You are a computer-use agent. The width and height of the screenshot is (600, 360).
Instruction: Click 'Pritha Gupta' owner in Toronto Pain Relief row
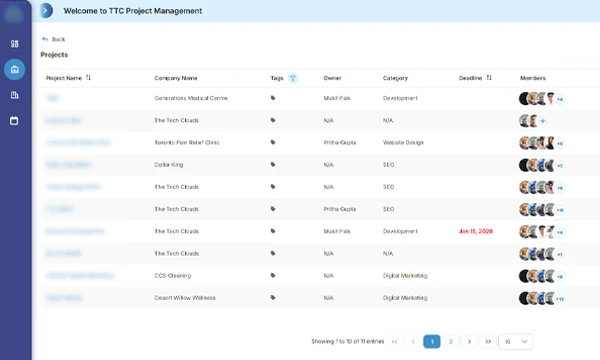click(340, 143)
